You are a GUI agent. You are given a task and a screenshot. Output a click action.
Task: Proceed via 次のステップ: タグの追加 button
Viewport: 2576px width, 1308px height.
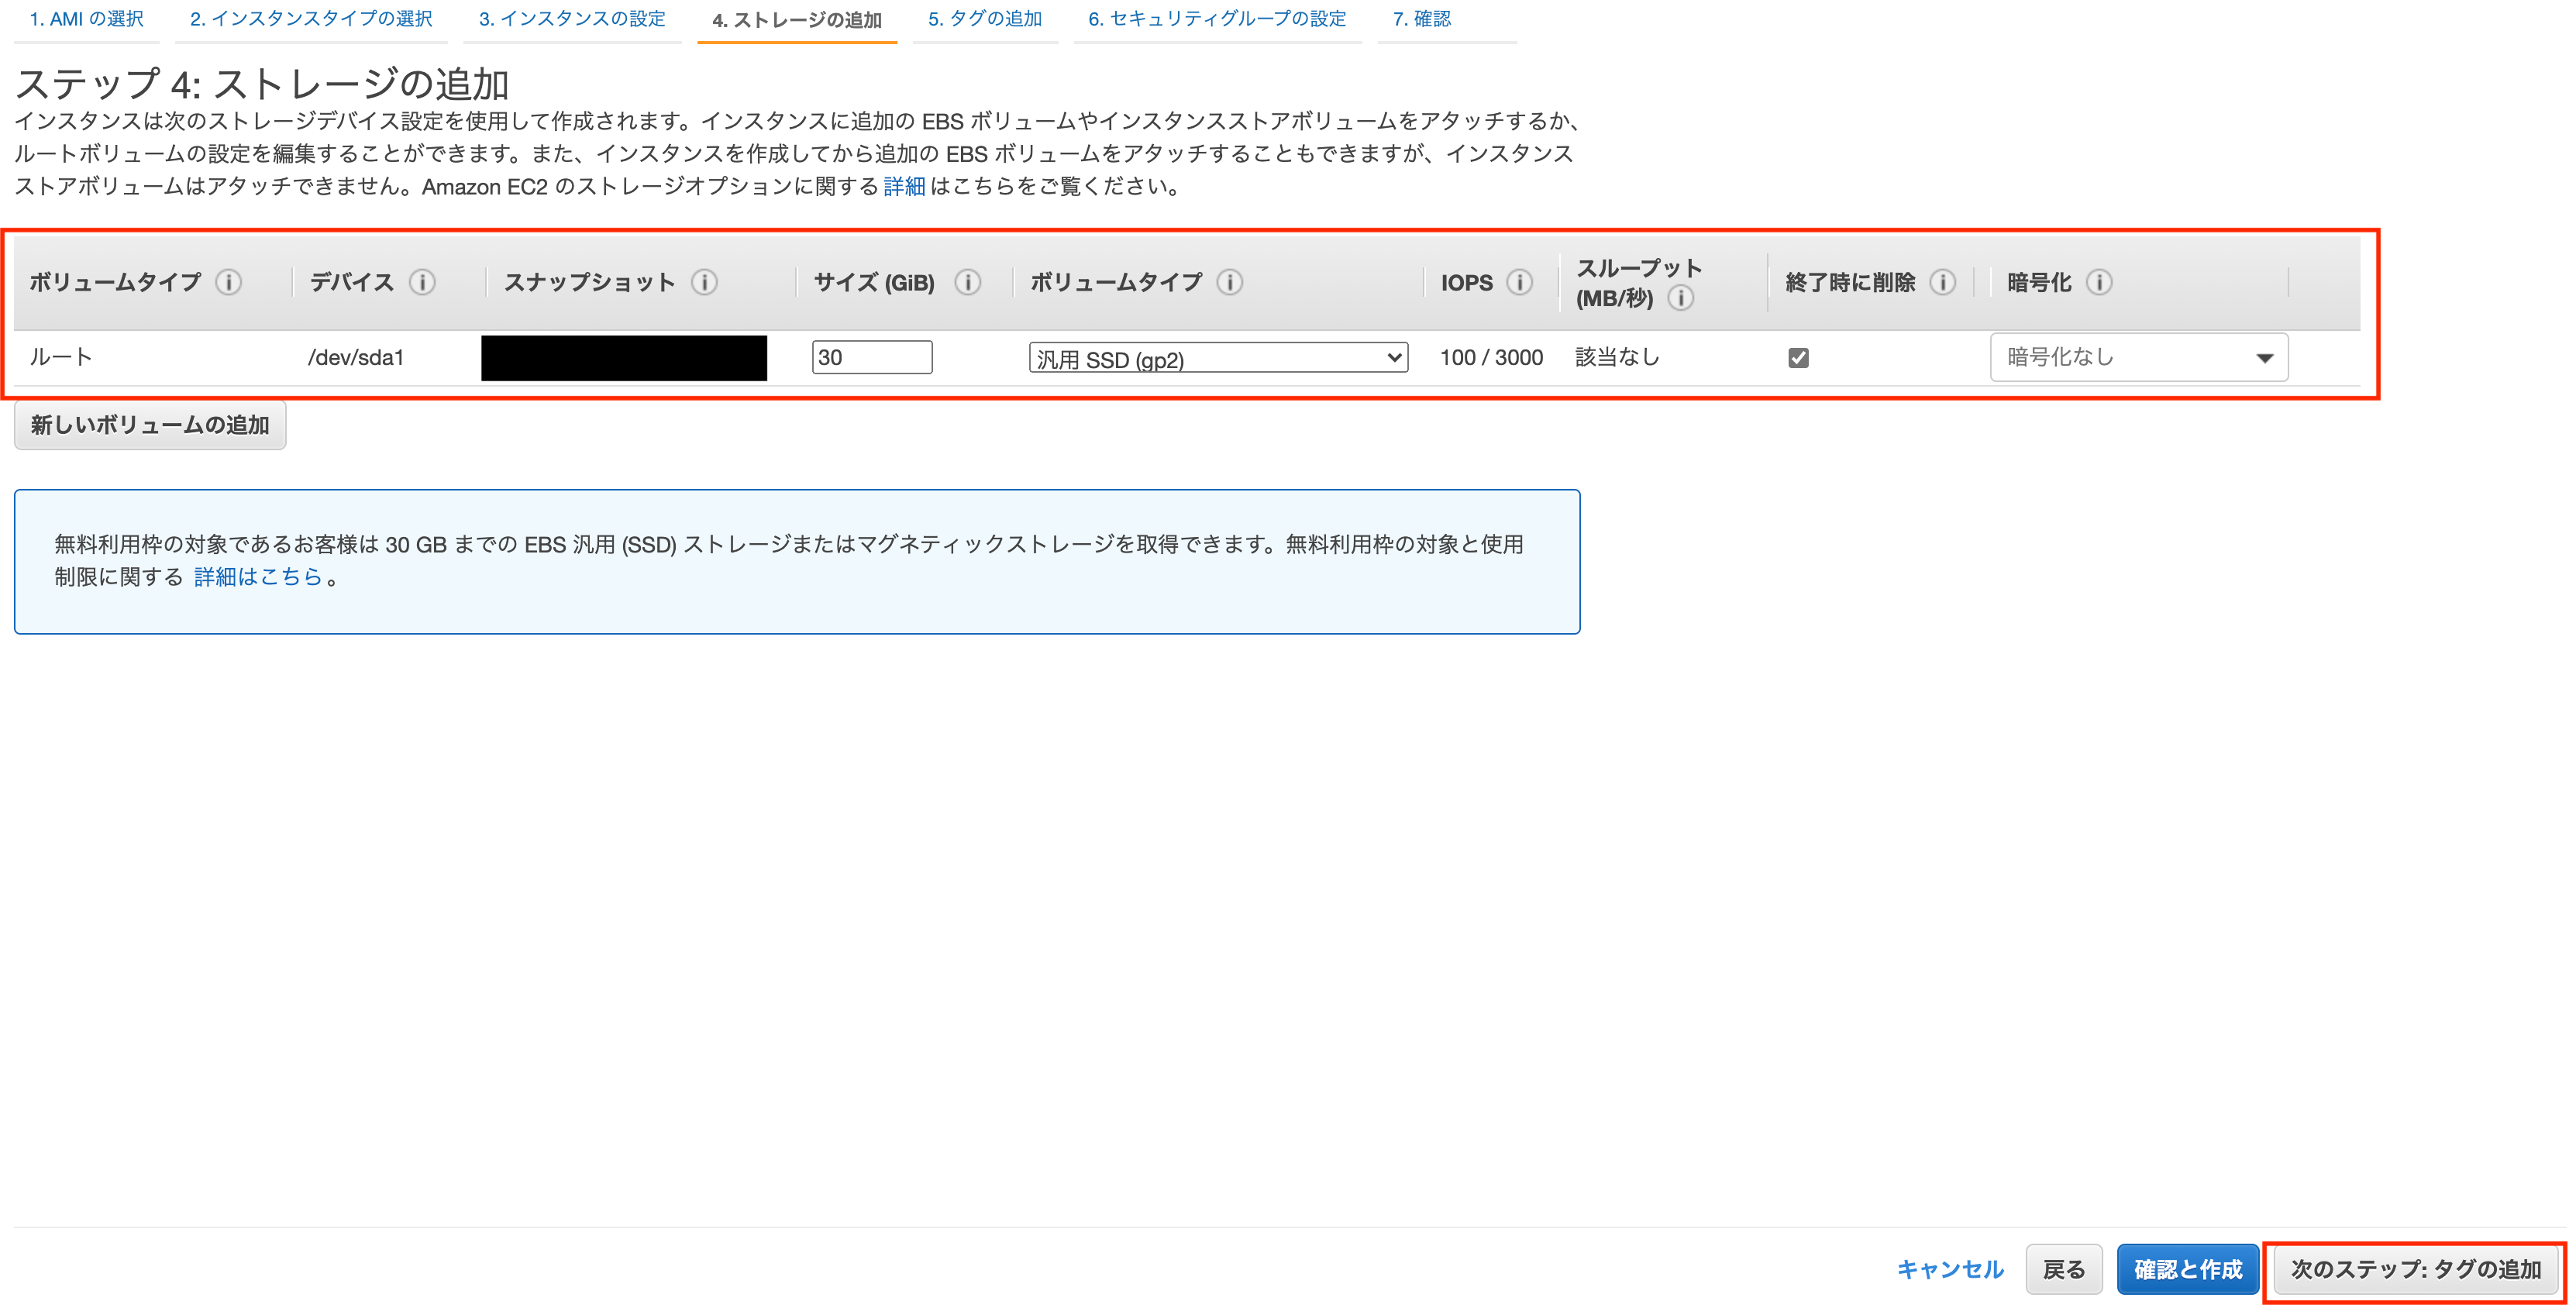pos(2416,1268)
